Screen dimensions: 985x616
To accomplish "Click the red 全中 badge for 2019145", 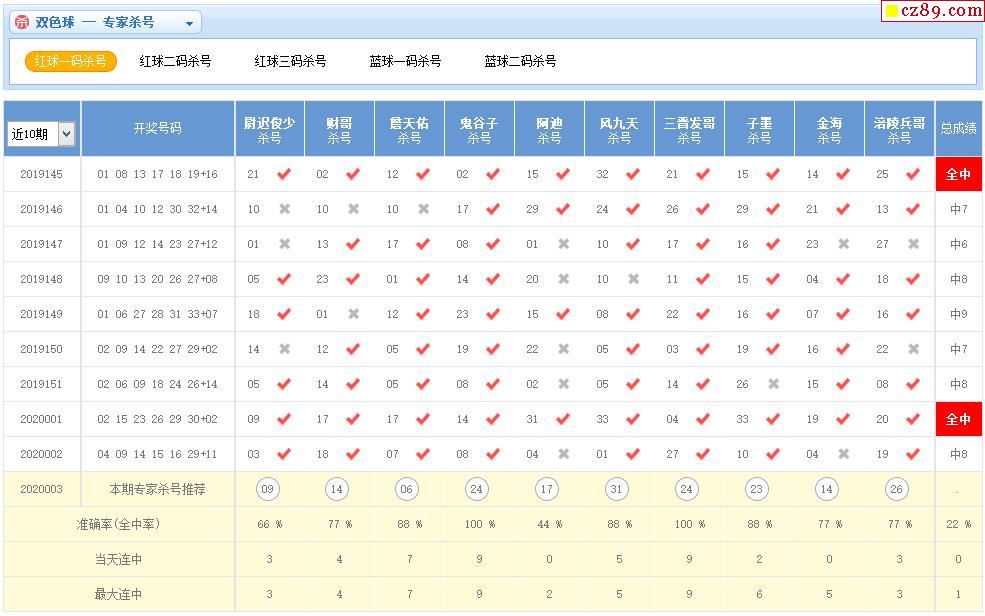I will [958, 174].
